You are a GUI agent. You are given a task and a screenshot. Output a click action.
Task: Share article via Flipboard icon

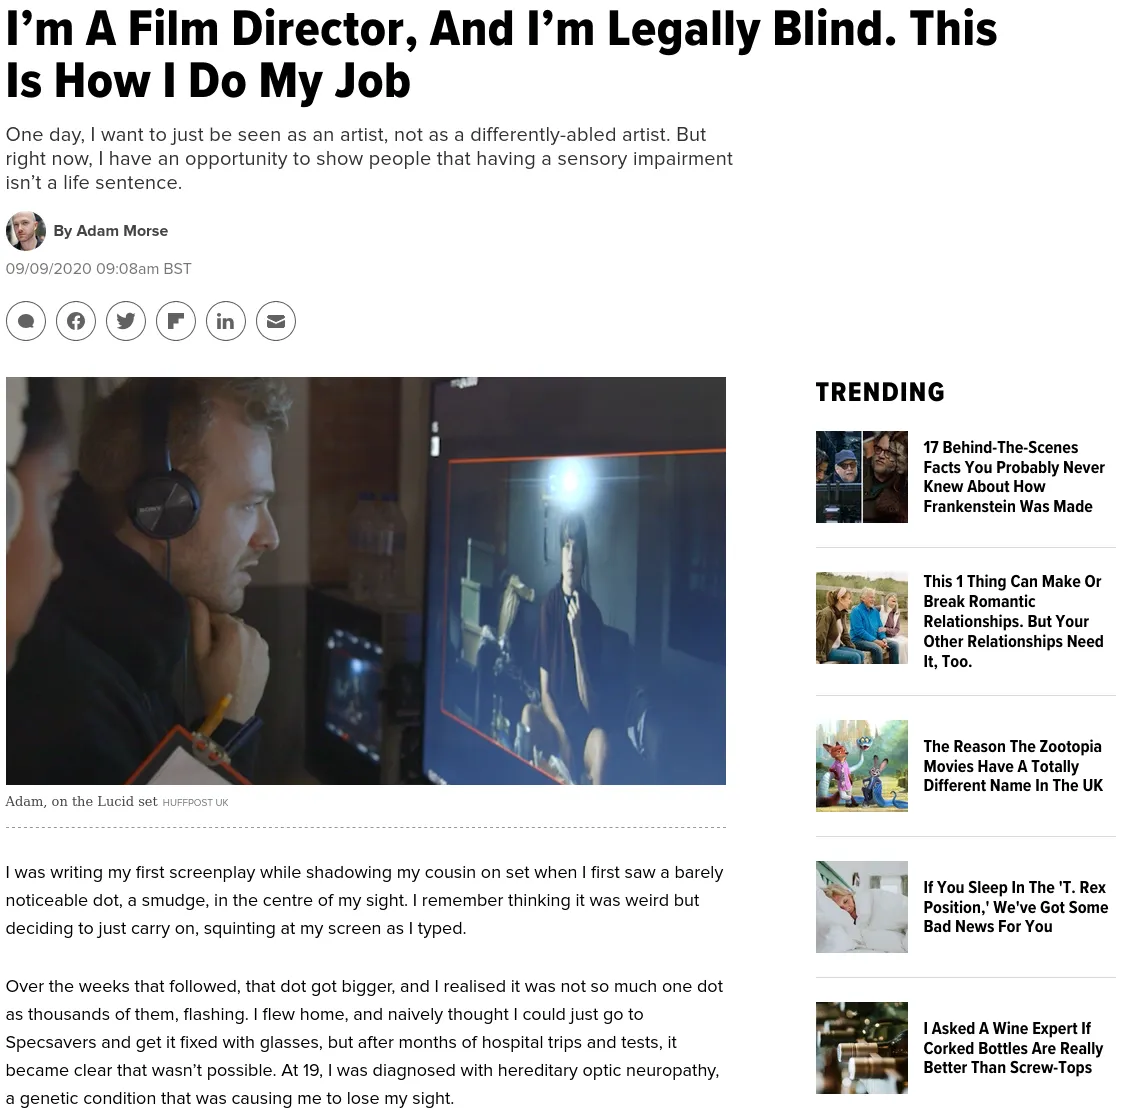pyautogui.click(x=176, y=321)
